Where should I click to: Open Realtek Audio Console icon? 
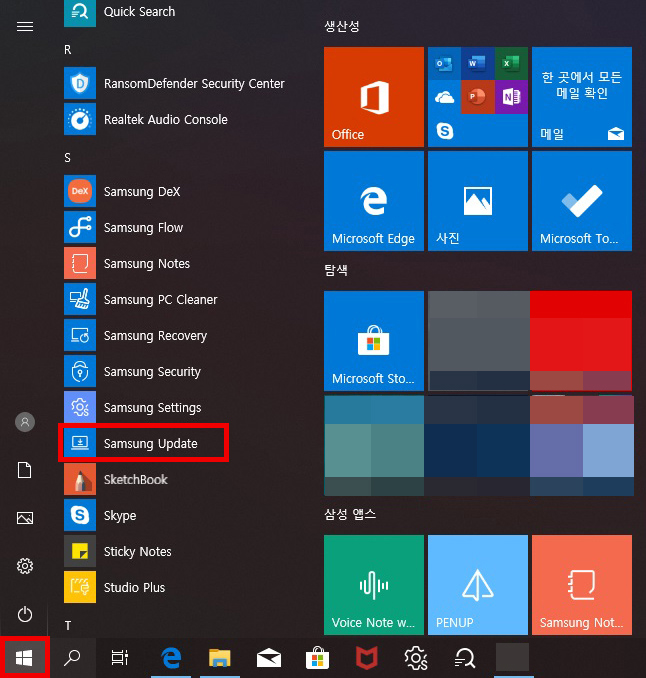80,119
